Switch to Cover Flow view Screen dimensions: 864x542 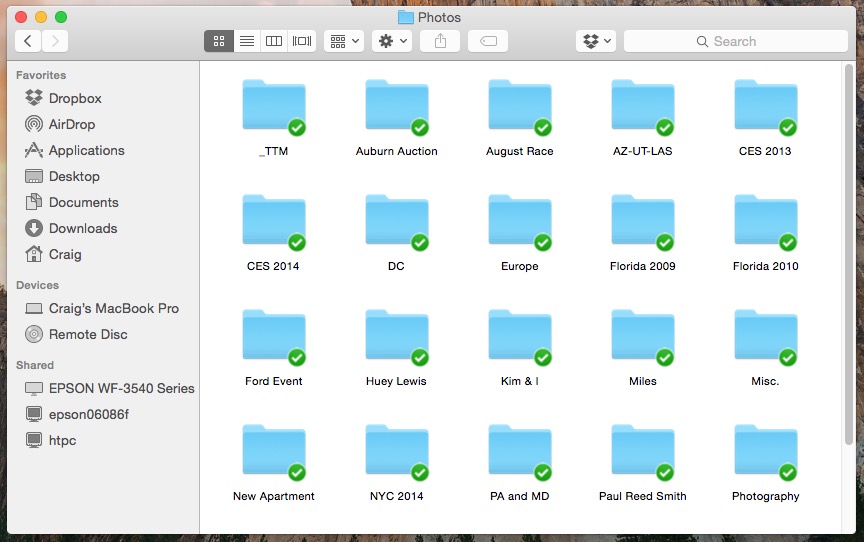[302, 41]
